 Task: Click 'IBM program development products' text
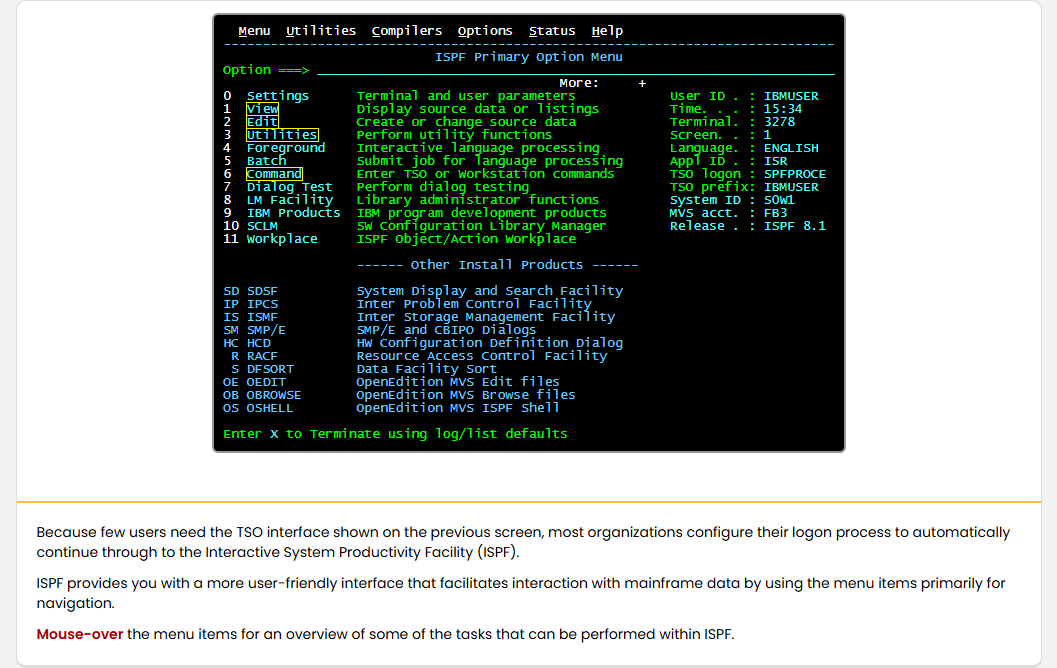tap(481, 213)
